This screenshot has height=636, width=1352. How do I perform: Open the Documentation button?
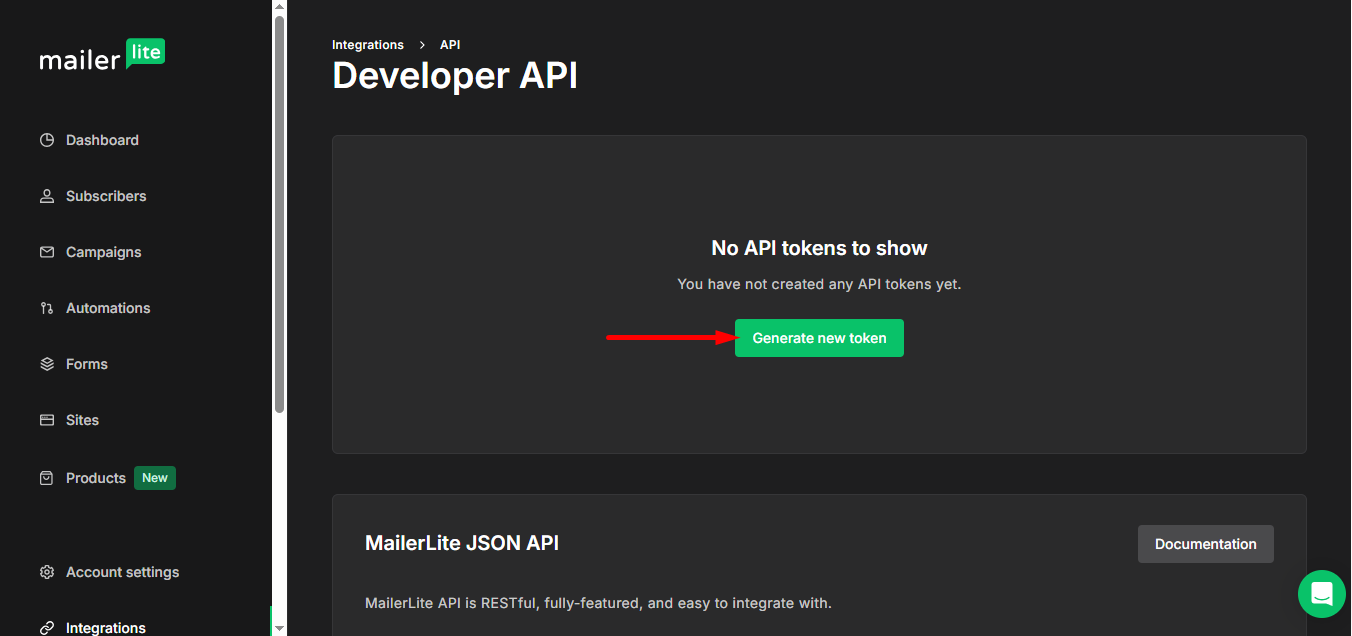(x=1205, y=544)
